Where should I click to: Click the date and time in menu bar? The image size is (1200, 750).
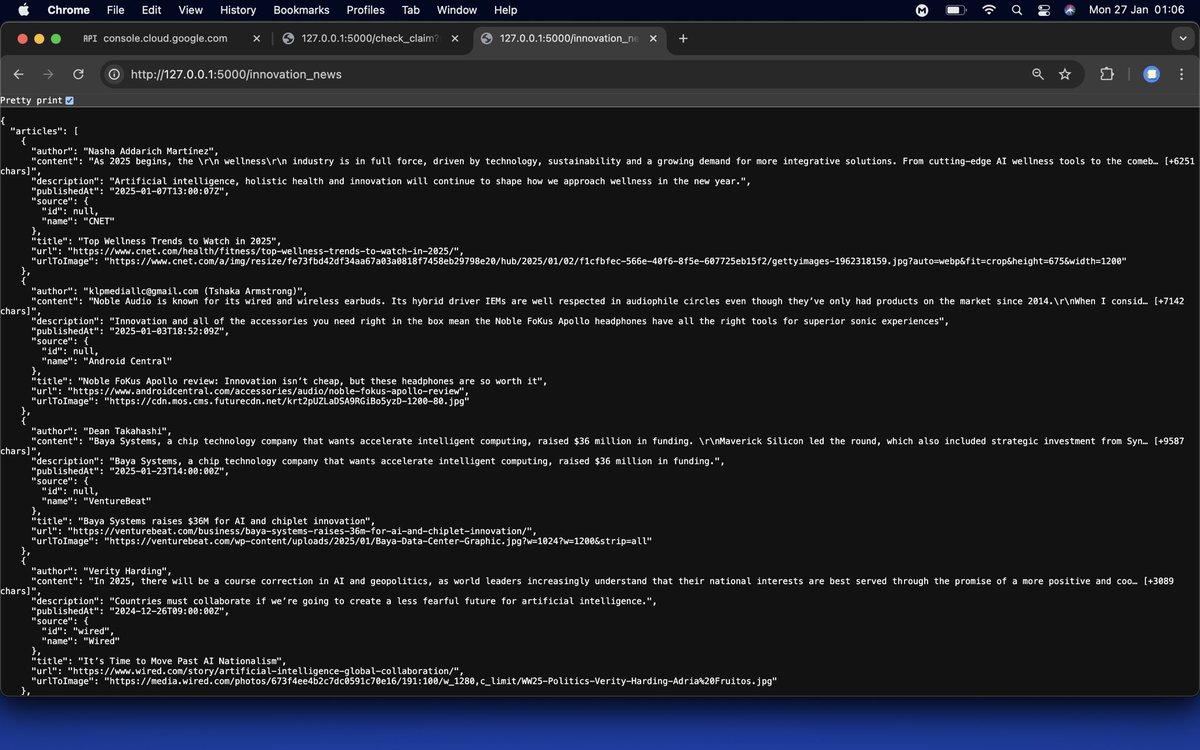(1137, 10)
